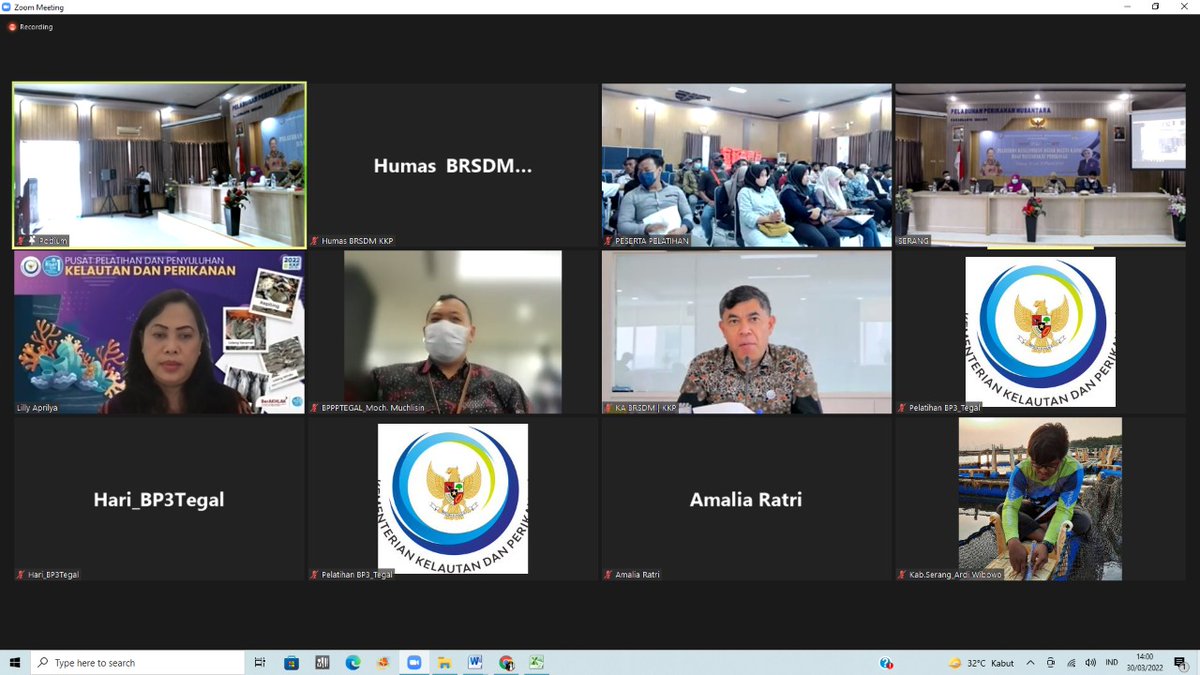Image resolution: width=1200 pixels, height=675 pixels.
Task: Select PESERTA PELATIHAN video tile
Action: 747,165
